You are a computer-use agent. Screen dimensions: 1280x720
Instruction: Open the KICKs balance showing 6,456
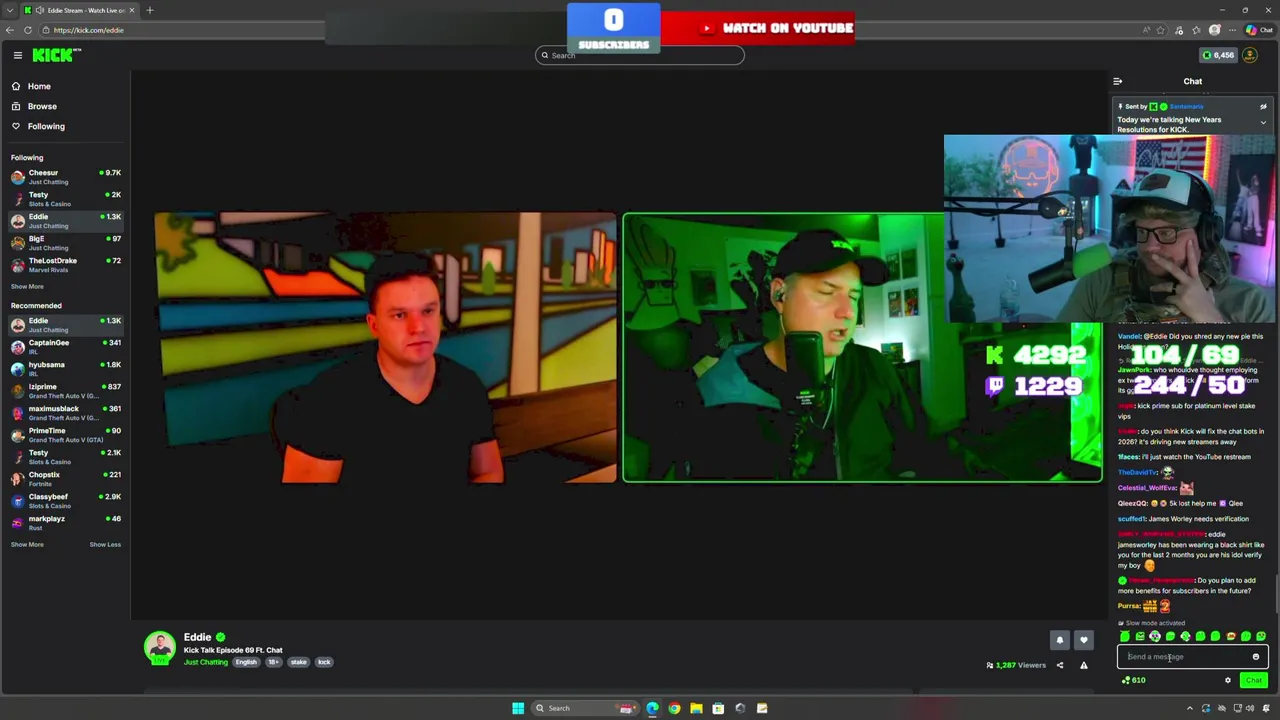[1218, 55]
